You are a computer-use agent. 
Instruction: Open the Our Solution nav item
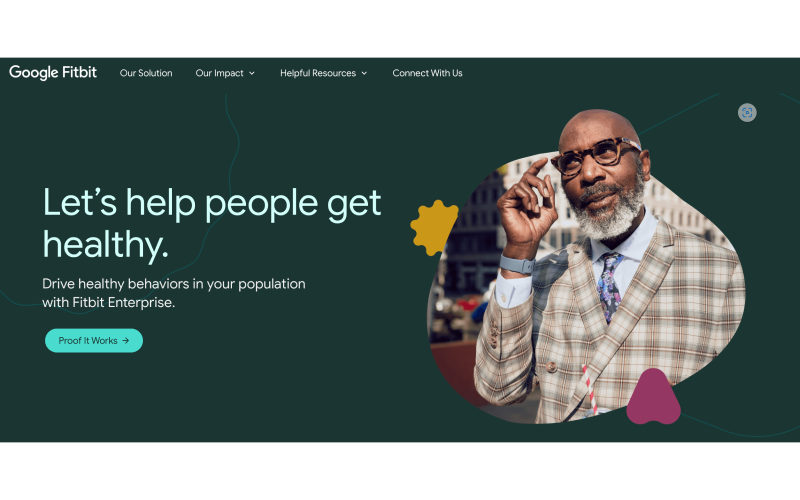tap(146, 73)
